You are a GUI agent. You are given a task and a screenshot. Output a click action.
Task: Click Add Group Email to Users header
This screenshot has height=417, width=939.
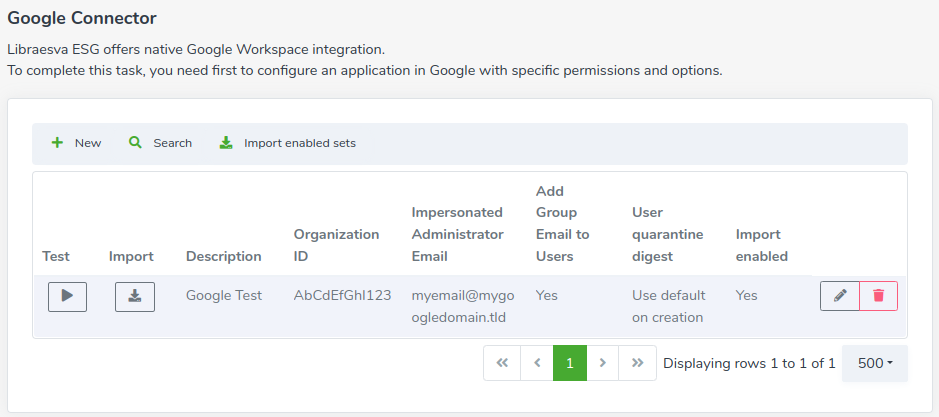562,223
